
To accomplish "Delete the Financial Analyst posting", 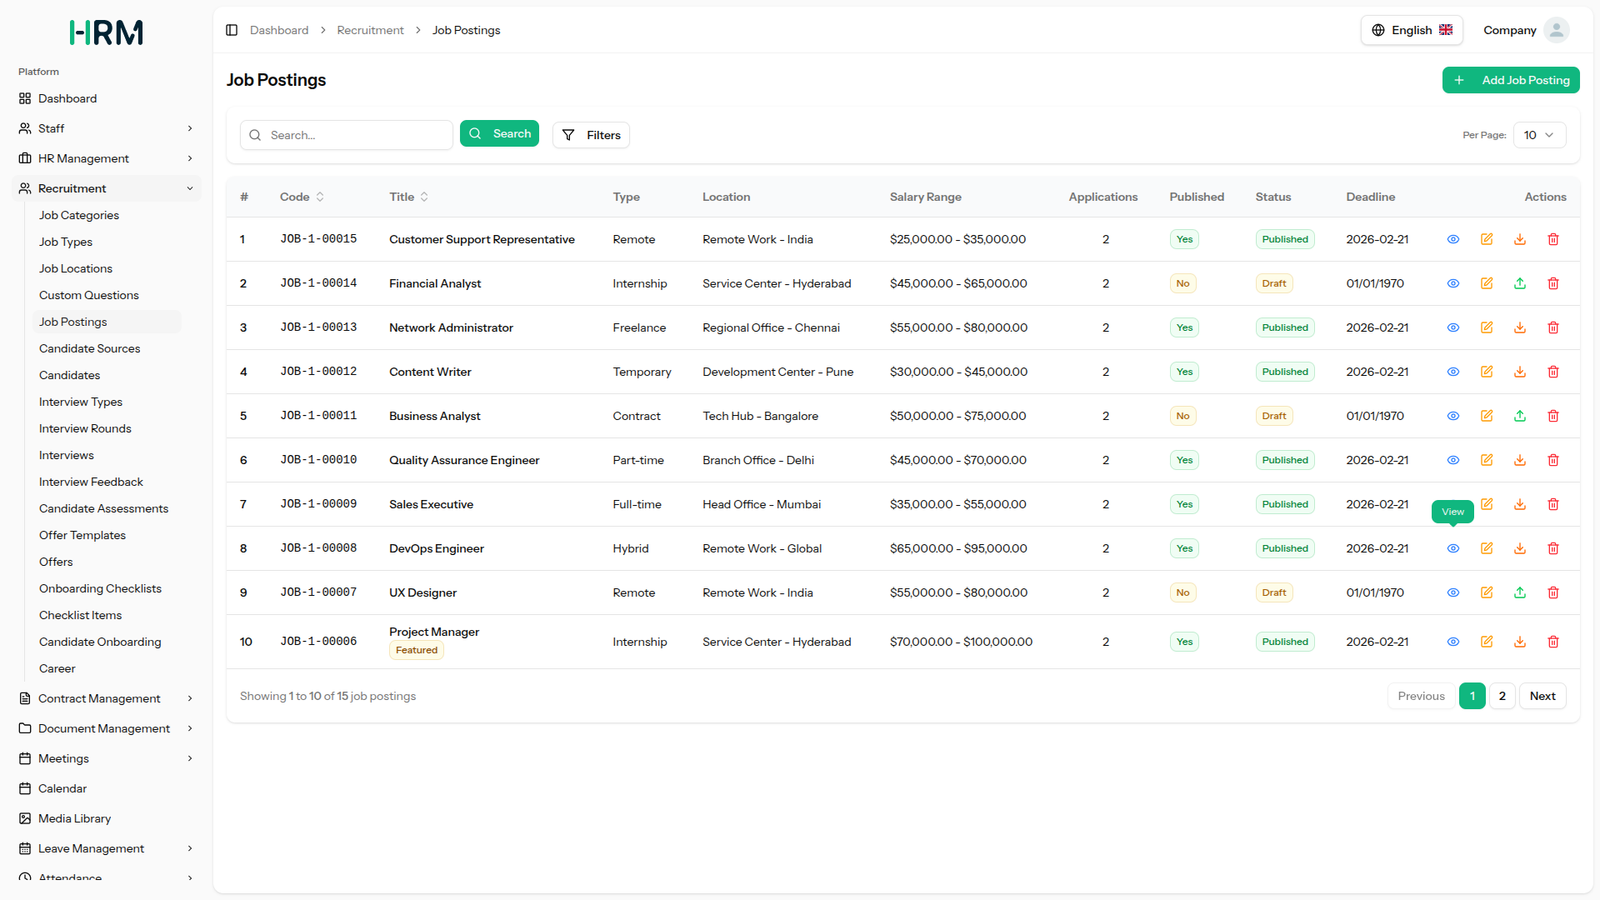I will (1553, 284).
